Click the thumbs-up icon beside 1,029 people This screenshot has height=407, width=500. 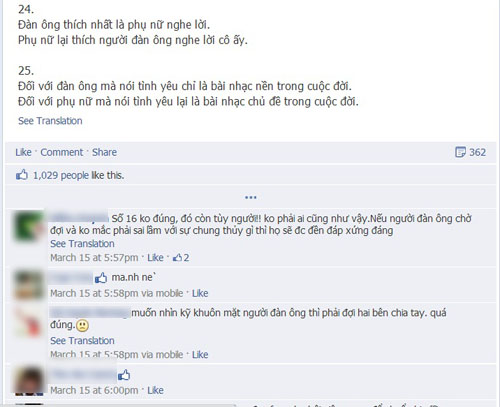point(22,175)
